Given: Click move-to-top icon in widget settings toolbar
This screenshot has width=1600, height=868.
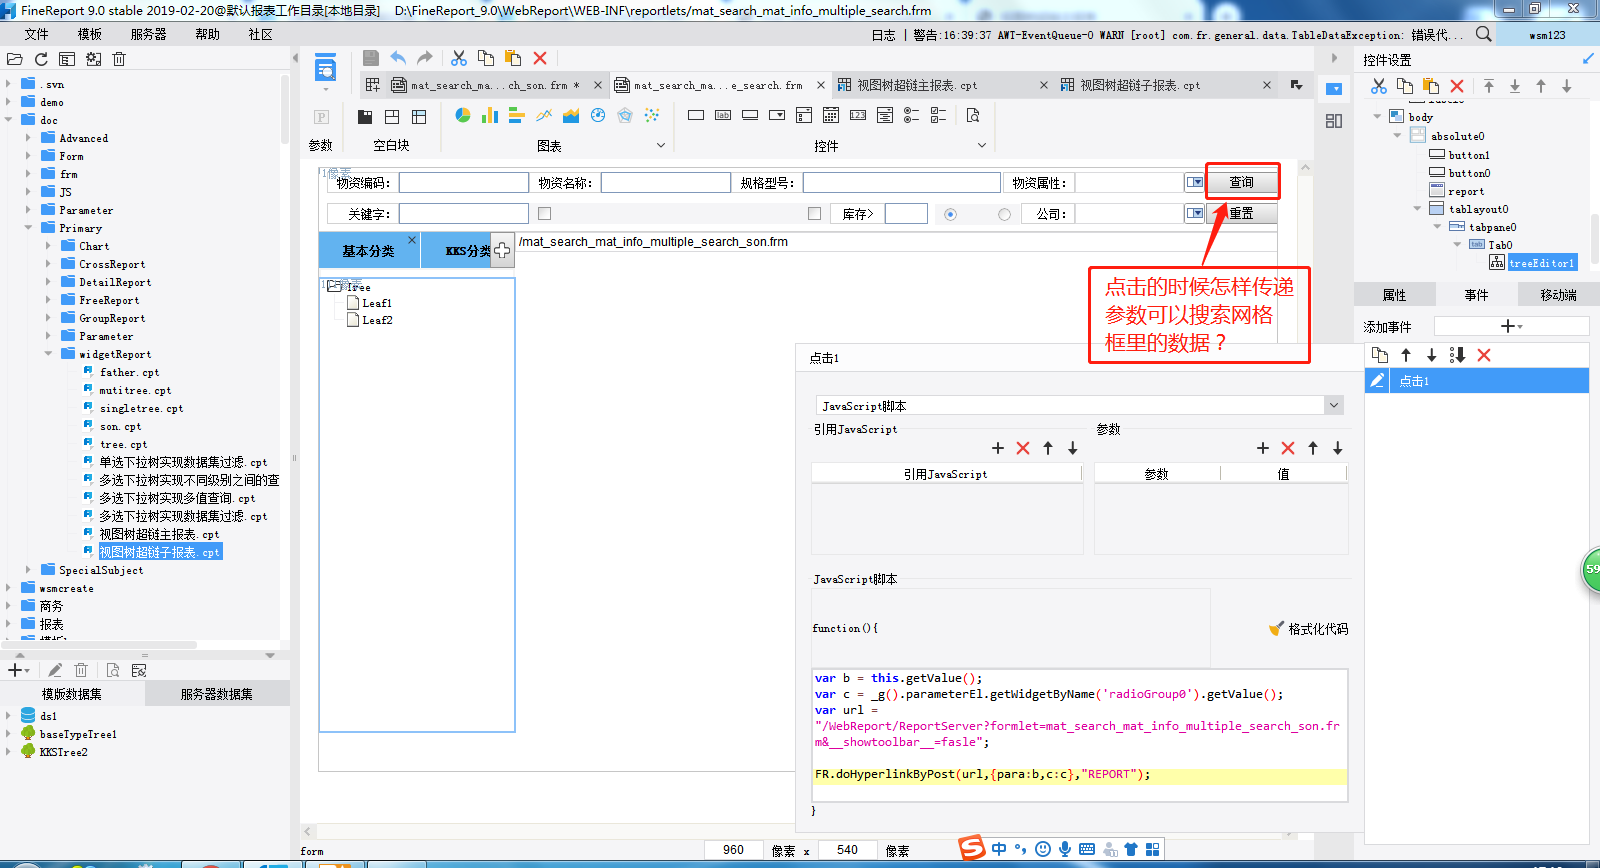Looking at the screenshot, I should (1489, 86).
